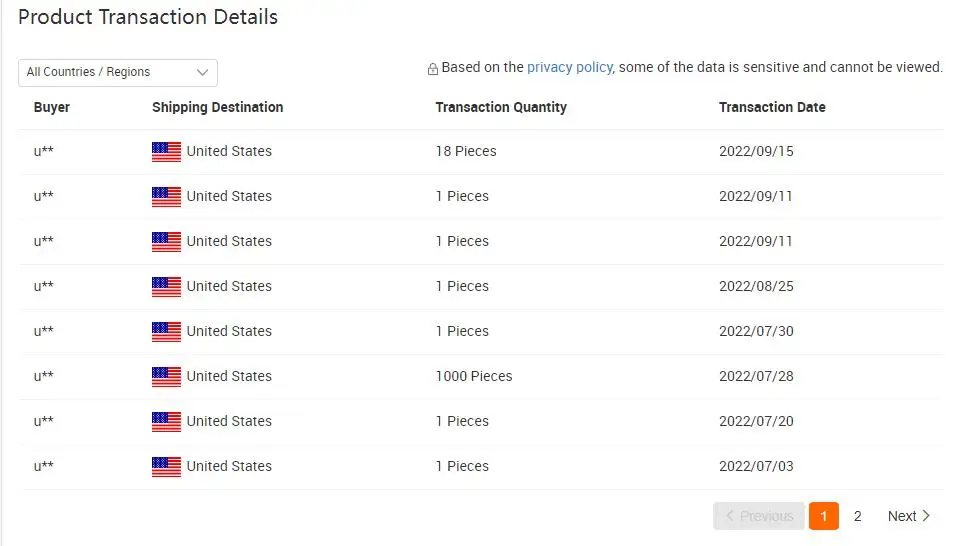Click the 18 Pieces quantity cell
The image size is (955, 546).
pos(466,152)
